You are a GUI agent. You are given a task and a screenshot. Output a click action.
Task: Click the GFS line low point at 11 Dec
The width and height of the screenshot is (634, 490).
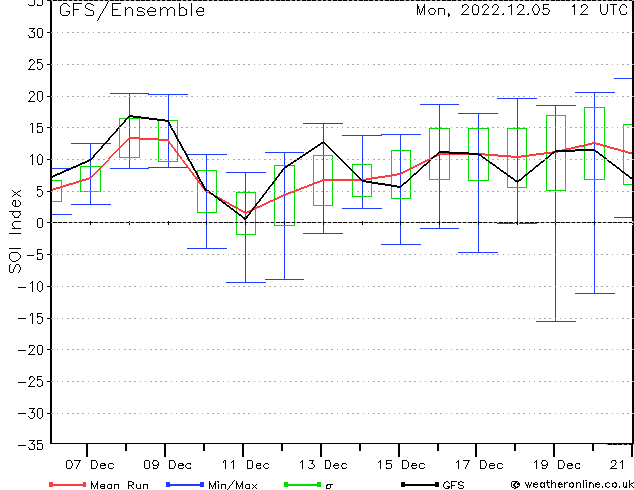click(x=245, y=218)
